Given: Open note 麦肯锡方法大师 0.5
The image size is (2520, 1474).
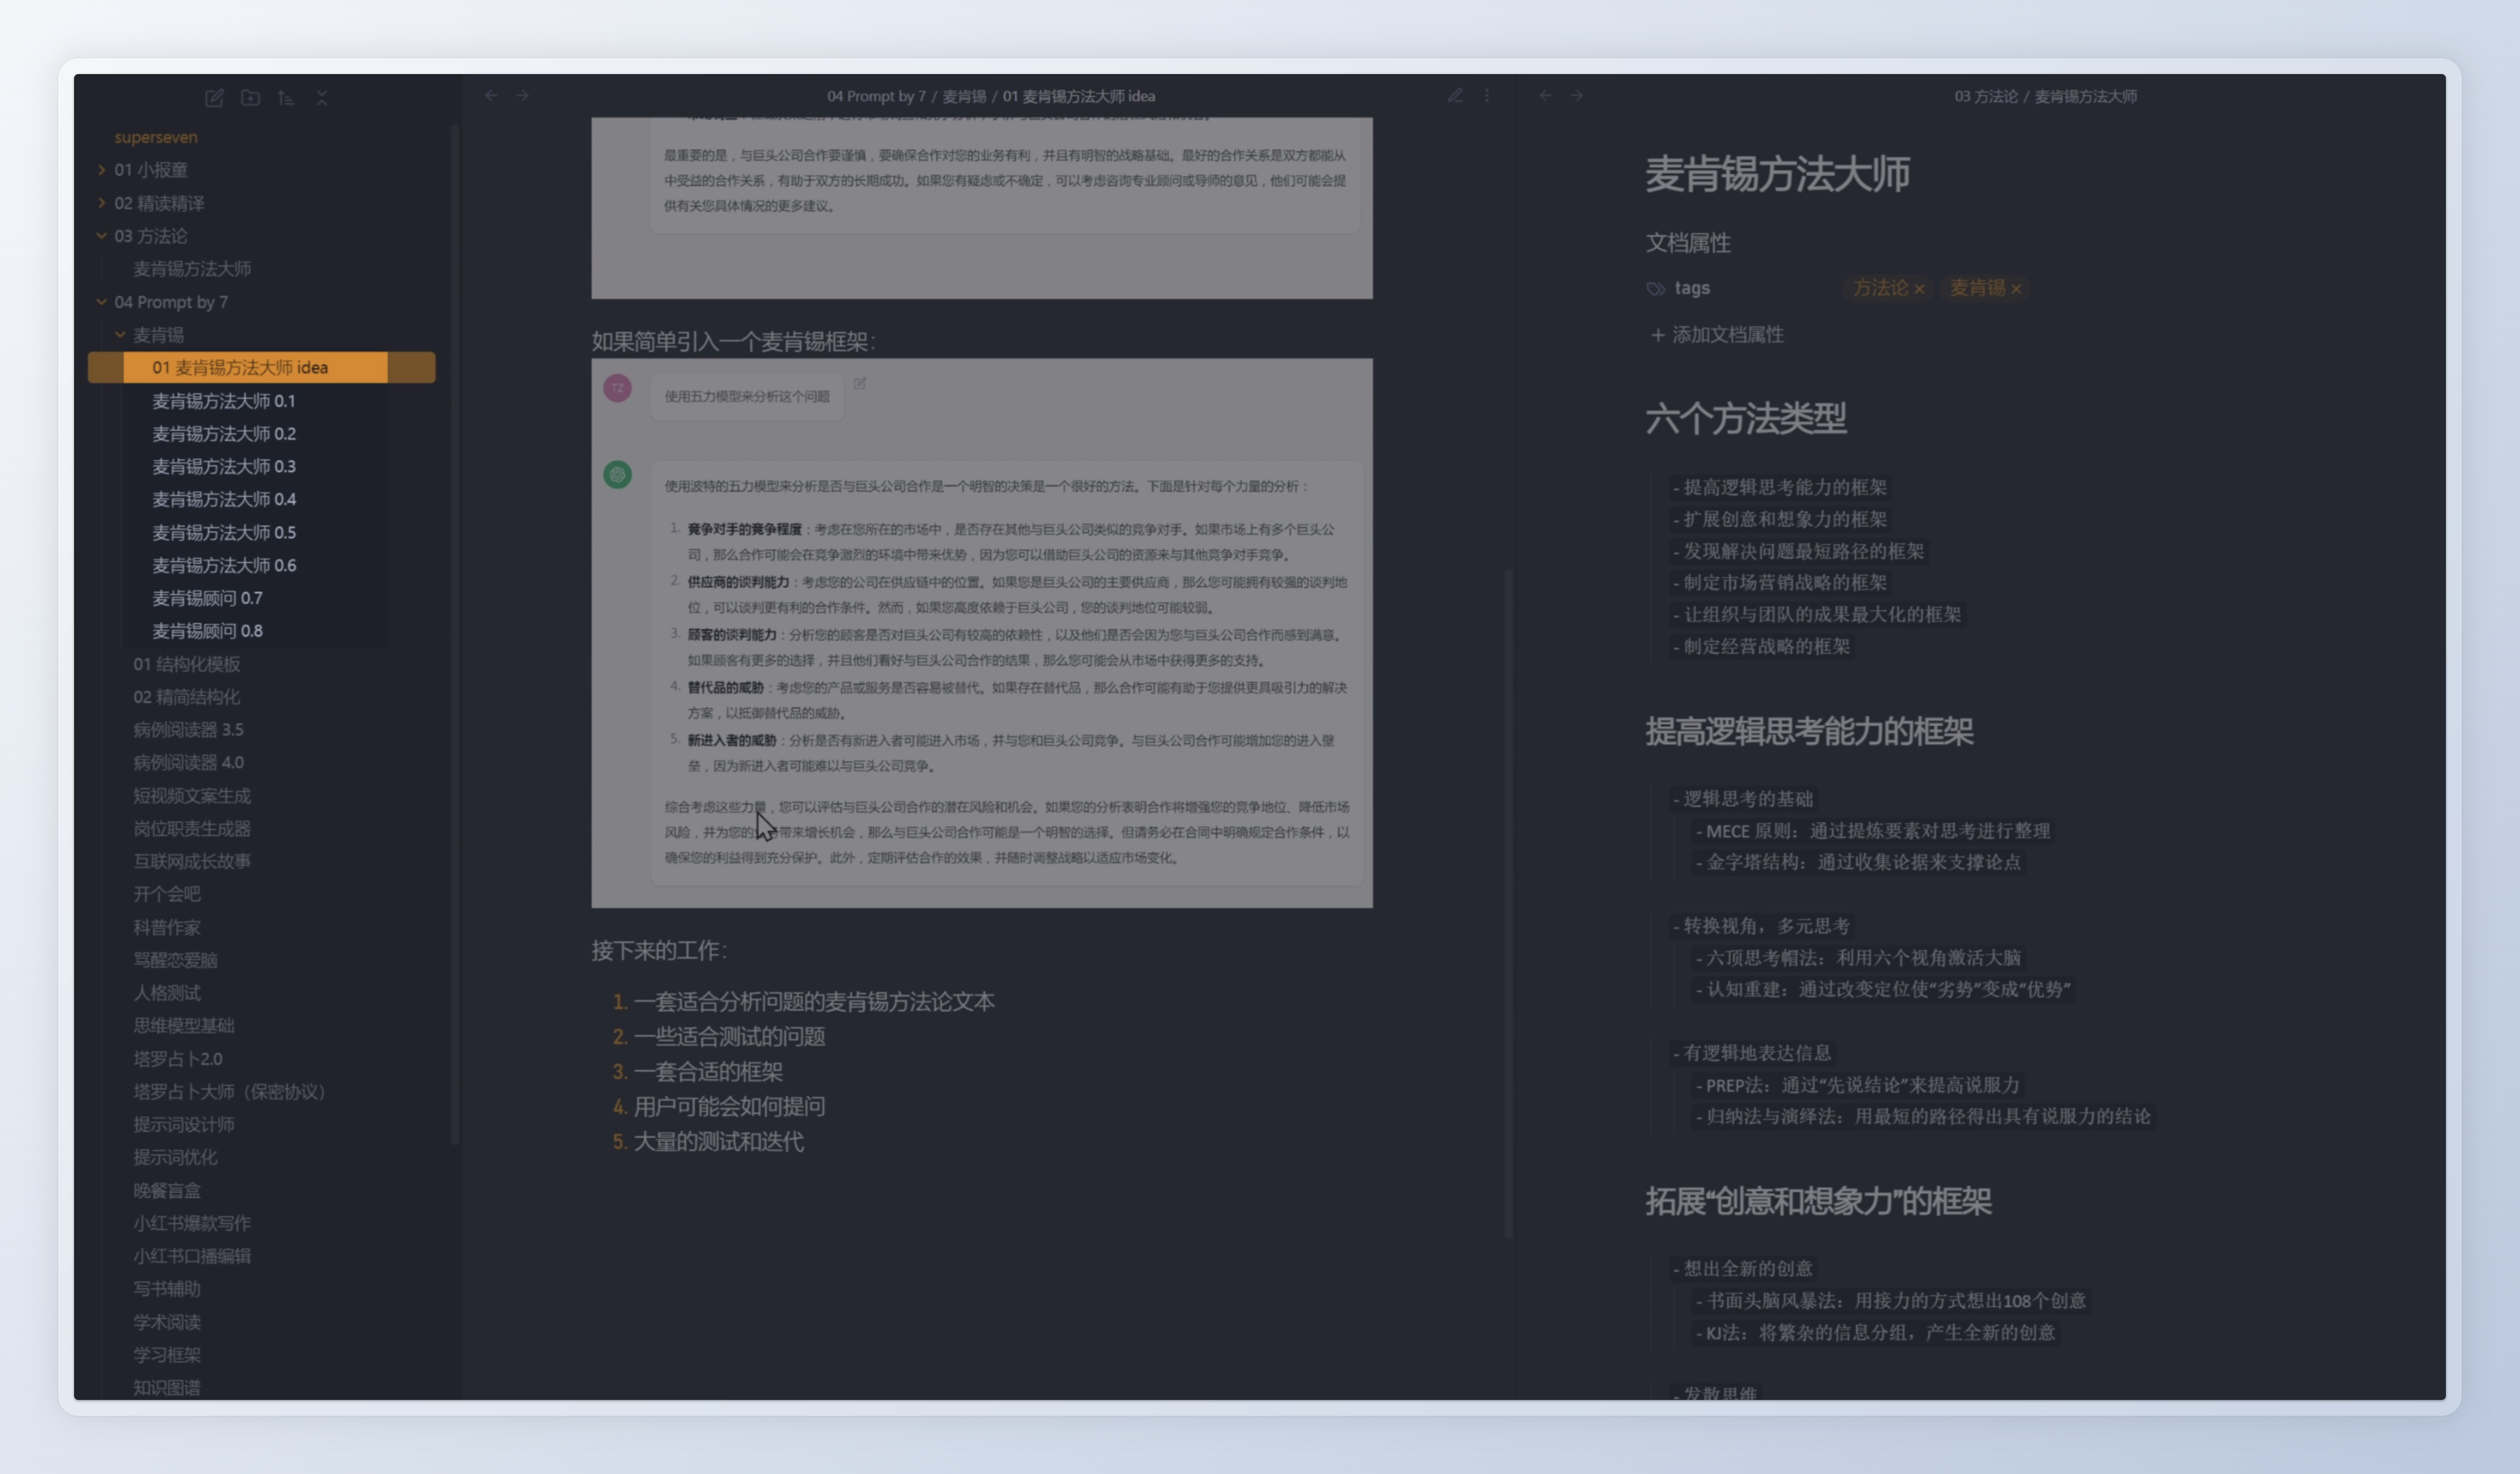Looking at the screenshot, I should tap(224, 532).
